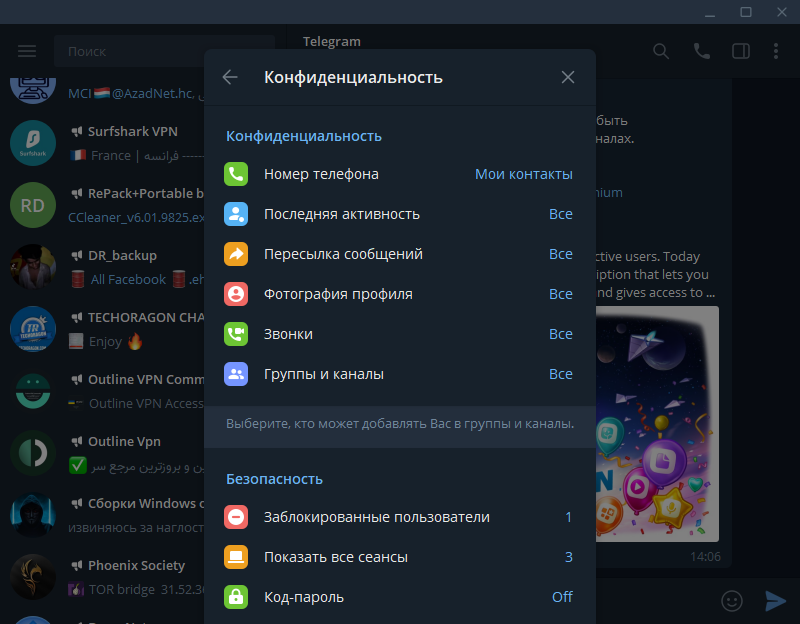Open the Outline VPN Comm chat
The image size is (800, 624).
coord(102,391)
